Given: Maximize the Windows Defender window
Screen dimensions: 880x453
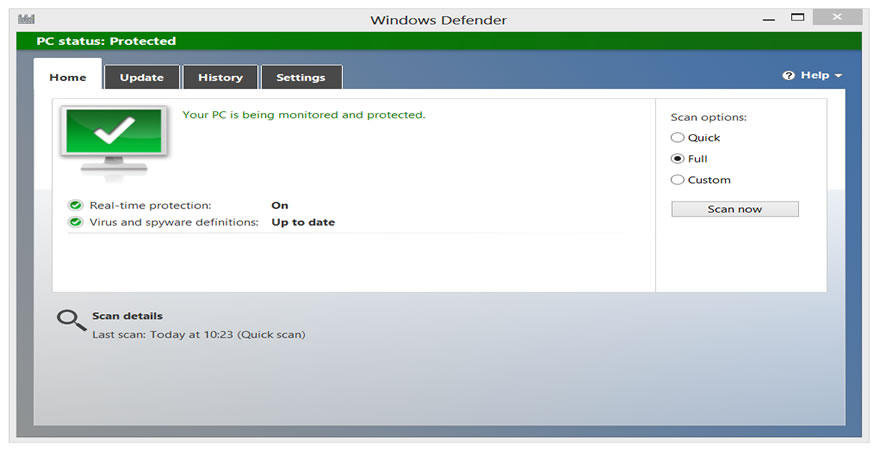Looking at the screenshot, I should (x=798, y=17).
